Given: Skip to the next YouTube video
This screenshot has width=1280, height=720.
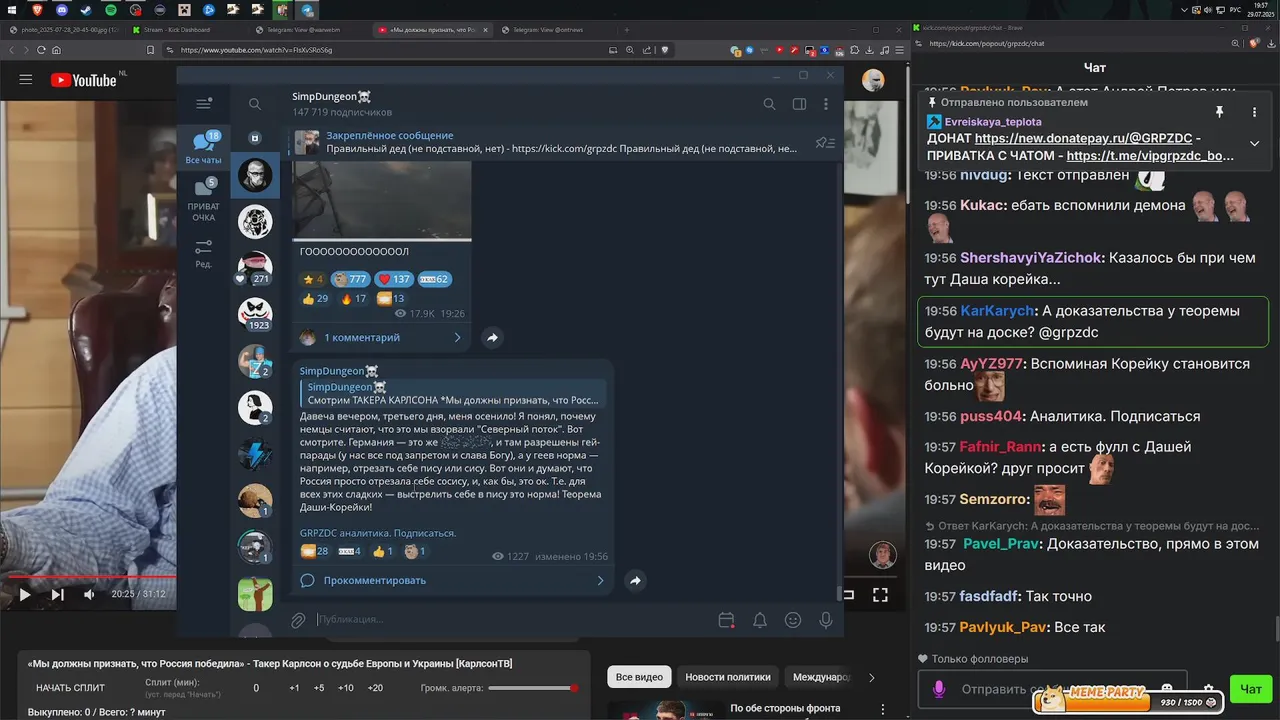Looking at the screenshot, I should pyautogui.click(x=57, y=594).
